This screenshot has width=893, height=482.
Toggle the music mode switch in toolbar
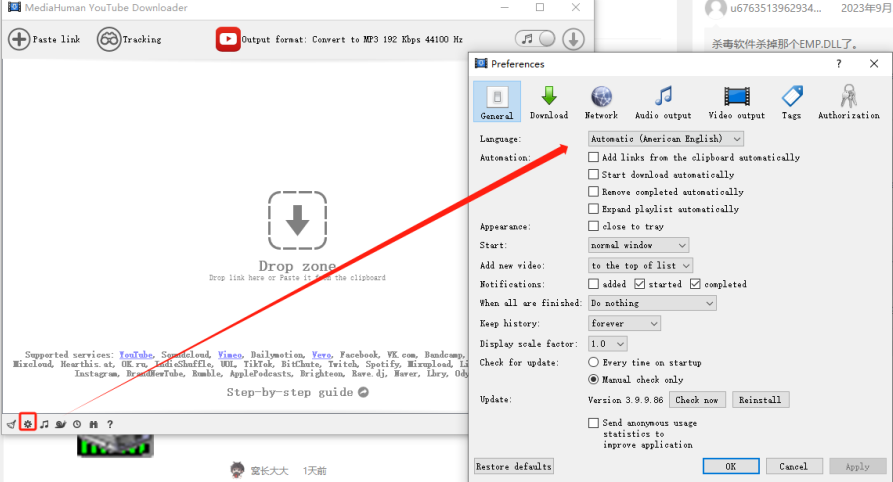click(535, 39)
